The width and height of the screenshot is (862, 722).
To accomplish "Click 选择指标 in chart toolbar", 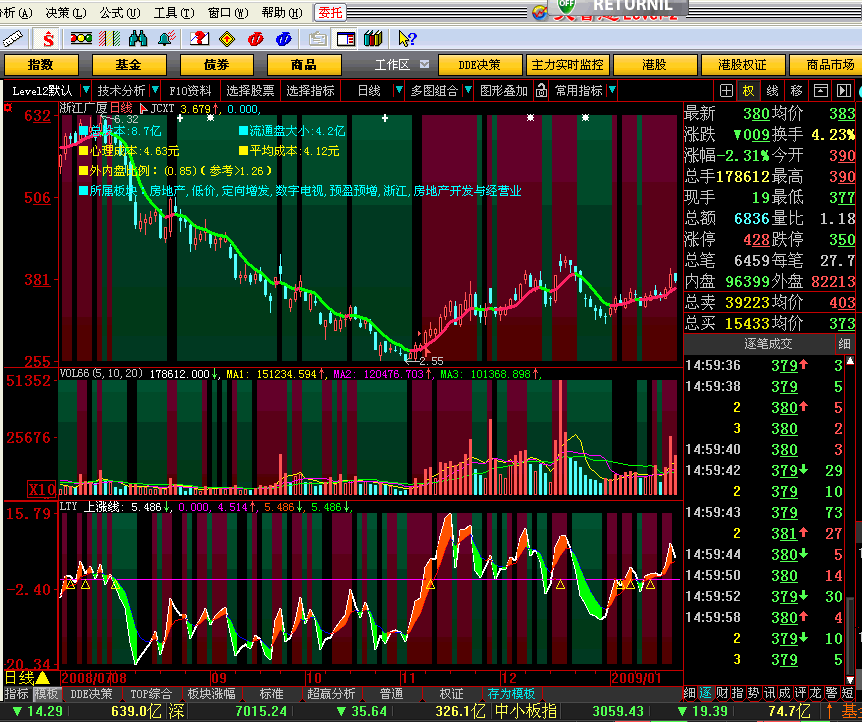I will pos(311,90).
